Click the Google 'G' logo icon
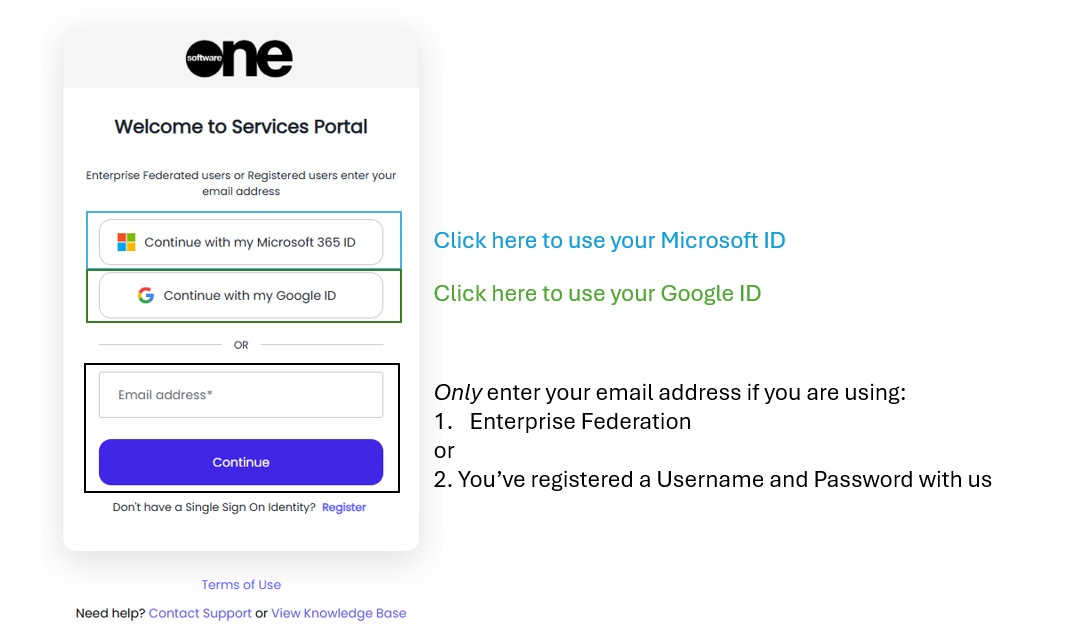This screenshot has height=643, width=1069. point(146,295)
